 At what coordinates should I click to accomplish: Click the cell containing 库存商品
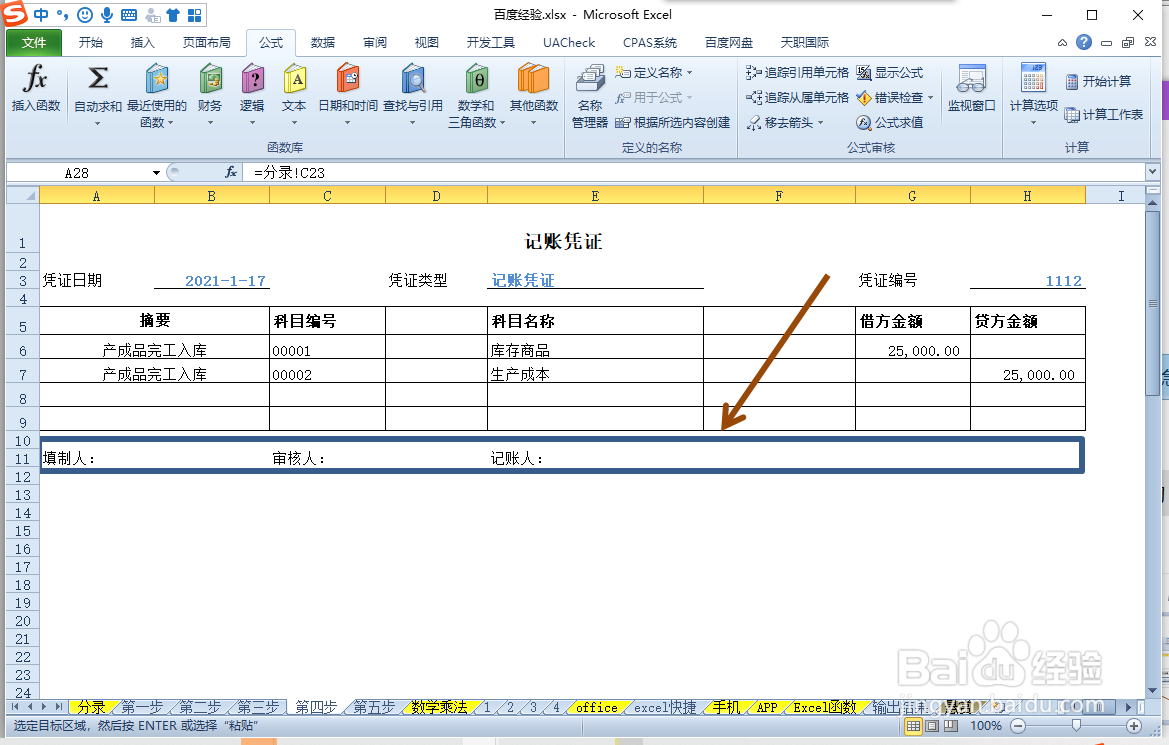point(595,350)
